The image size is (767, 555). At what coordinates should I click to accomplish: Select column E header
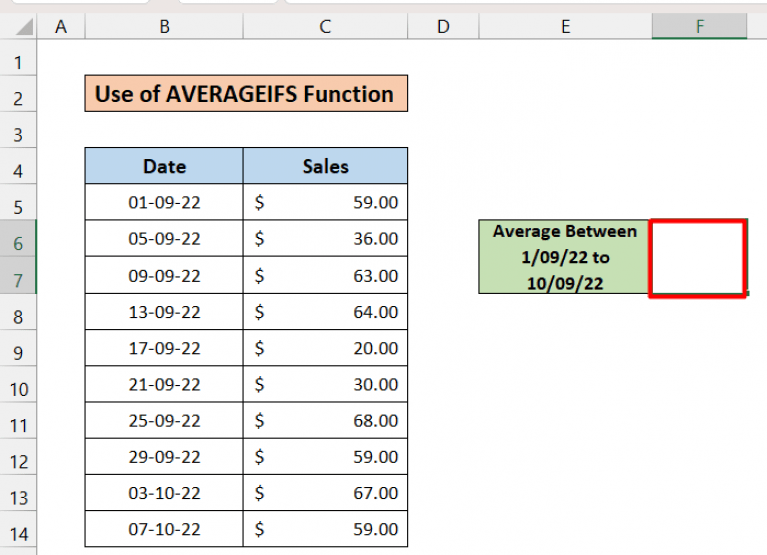(x=565, y=26)
